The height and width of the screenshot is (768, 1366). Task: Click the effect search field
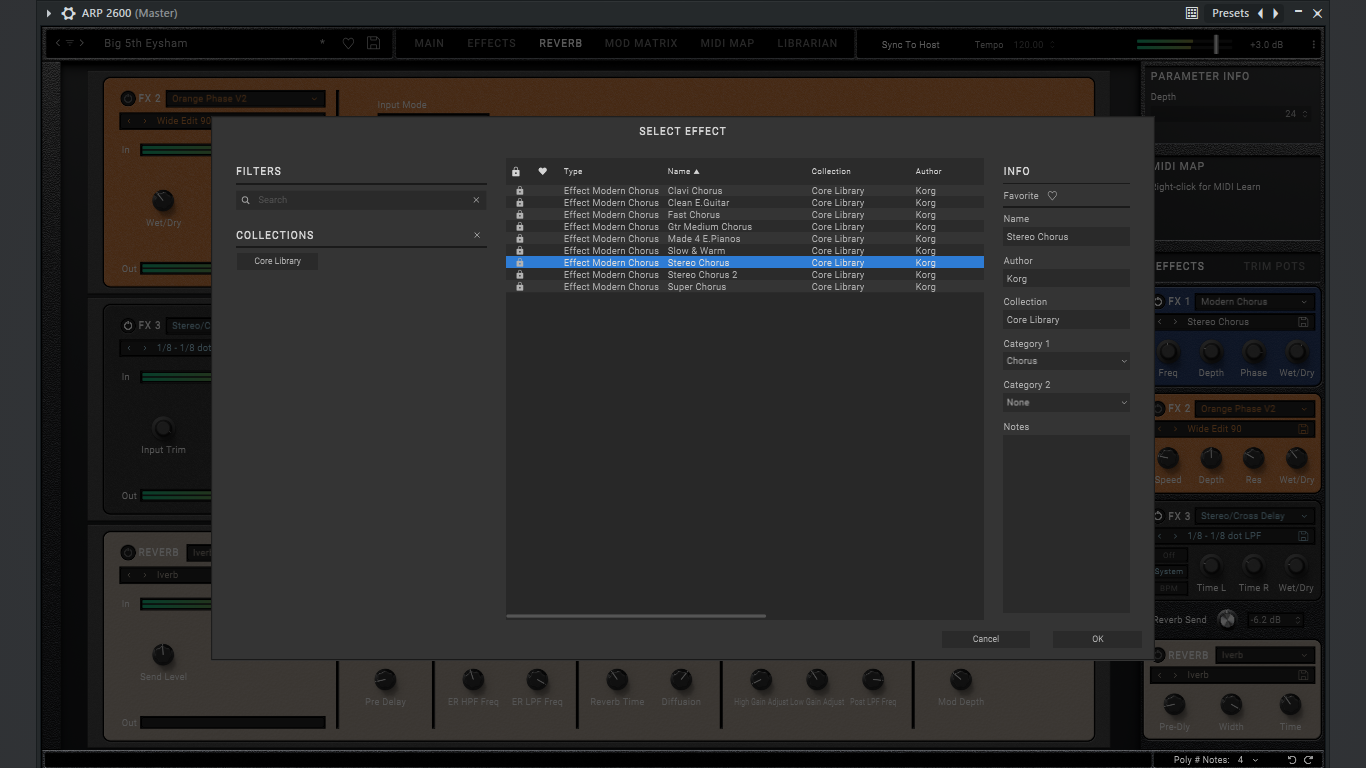362,200
